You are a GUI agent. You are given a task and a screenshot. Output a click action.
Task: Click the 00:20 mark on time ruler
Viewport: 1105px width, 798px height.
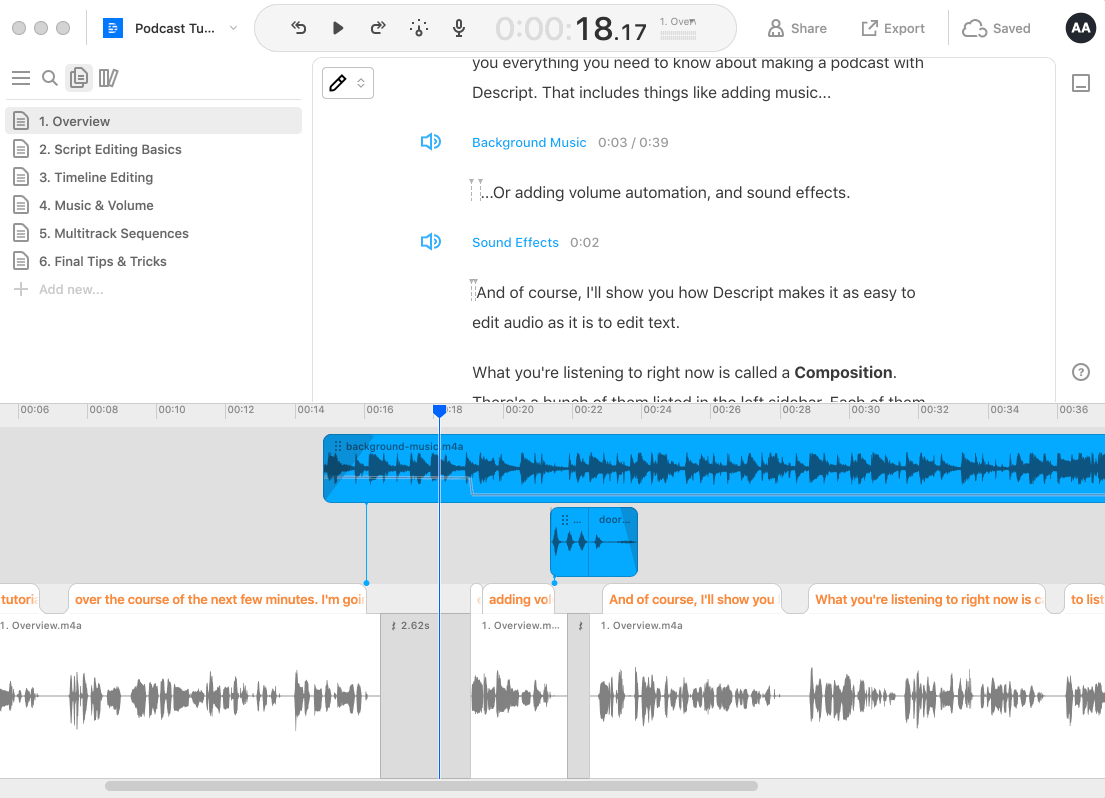coord(519,410)
